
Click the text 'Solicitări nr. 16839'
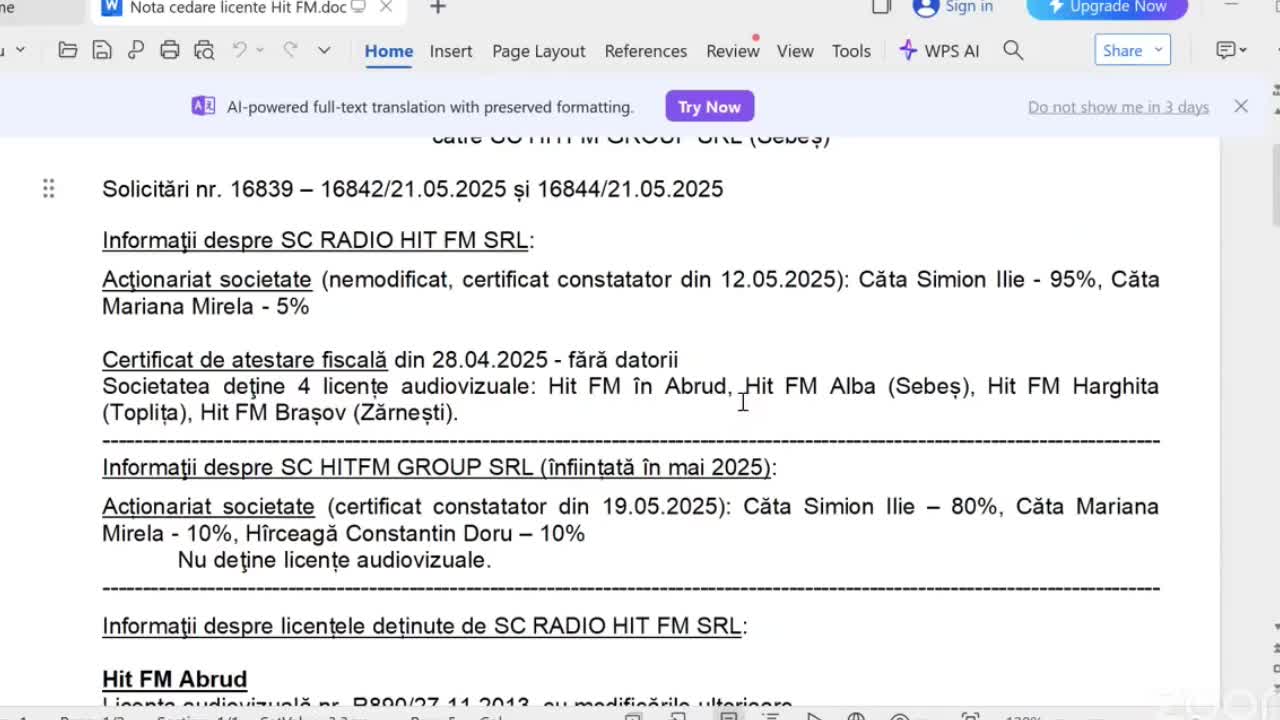pos(198,189)
